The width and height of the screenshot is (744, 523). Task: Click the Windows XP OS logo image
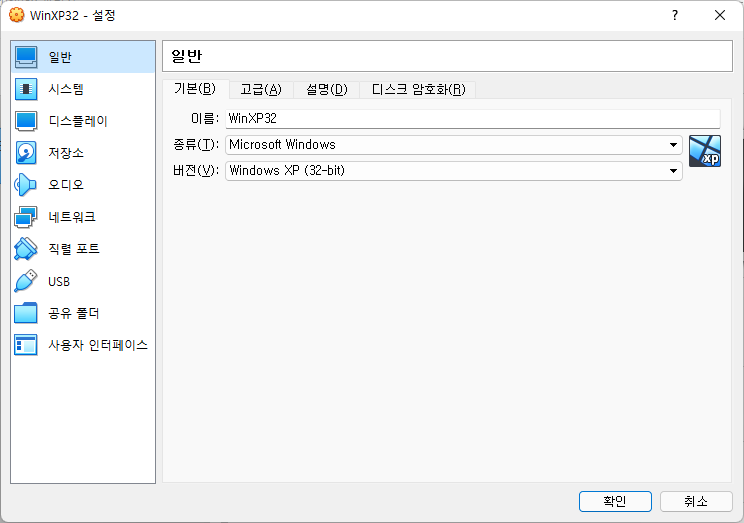705,151
